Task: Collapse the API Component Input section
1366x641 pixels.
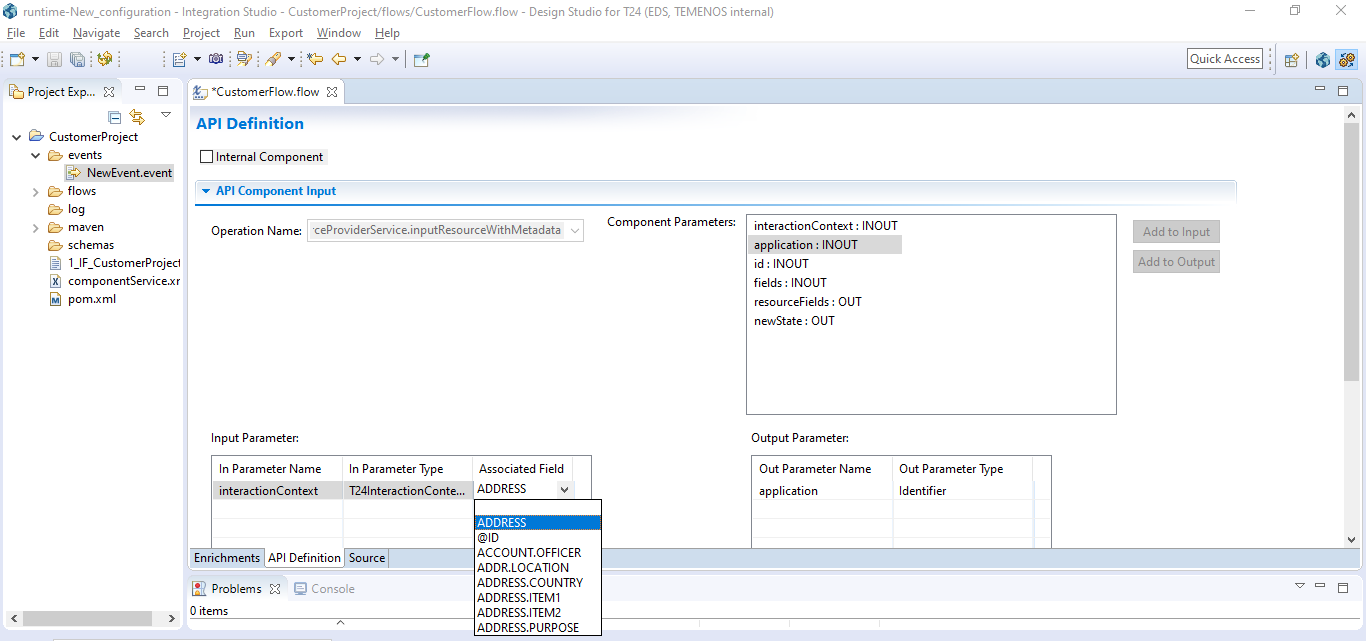Action: tap(206, 191)
